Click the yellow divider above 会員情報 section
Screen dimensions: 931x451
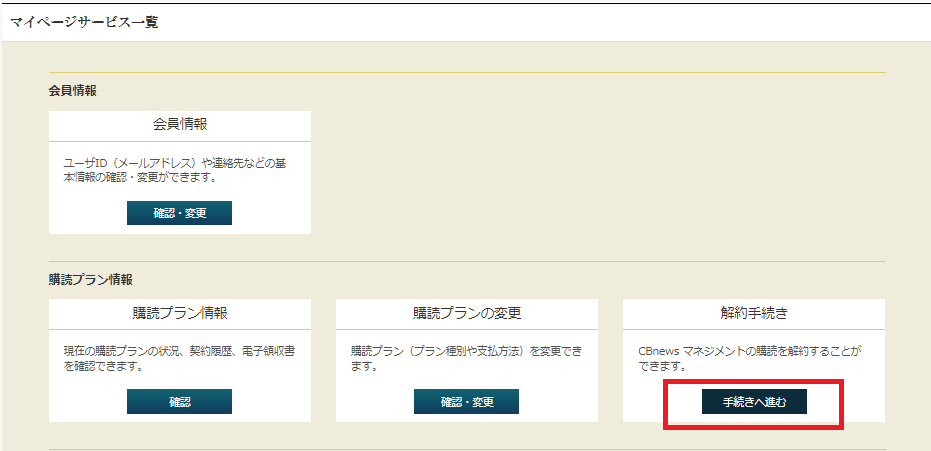(467, 73)
